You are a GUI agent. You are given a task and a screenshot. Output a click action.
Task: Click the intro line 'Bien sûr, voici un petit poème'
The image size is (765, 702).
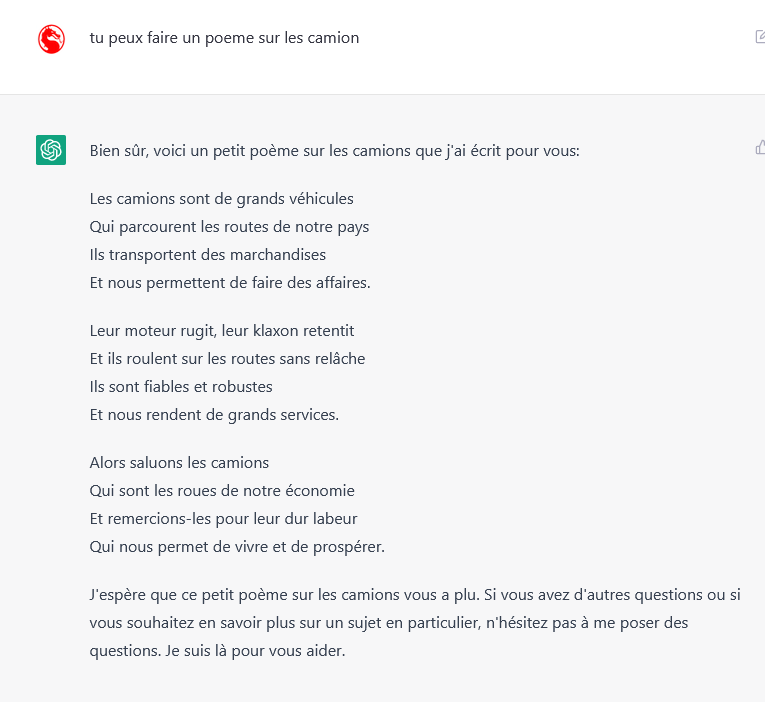(334, 151)
